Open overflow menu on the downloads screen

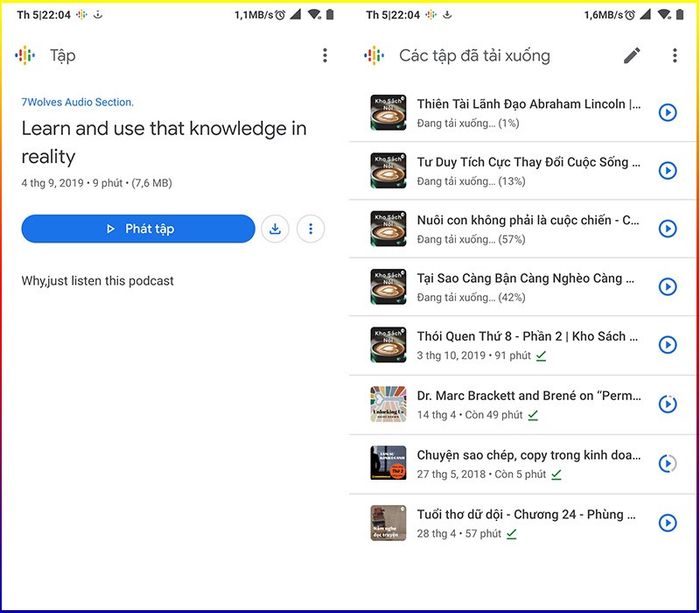[x=674, y=56]
